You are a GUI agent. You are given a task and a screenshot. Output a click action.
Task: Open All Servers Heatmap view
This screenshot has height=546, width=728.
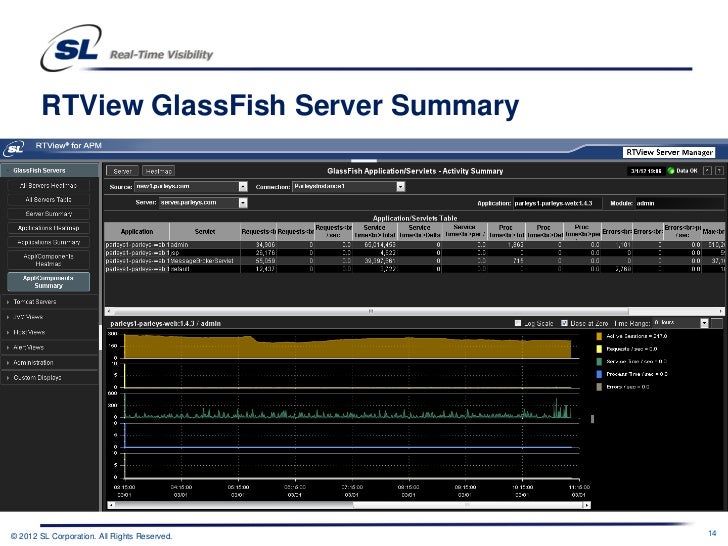tap(48, 185)
